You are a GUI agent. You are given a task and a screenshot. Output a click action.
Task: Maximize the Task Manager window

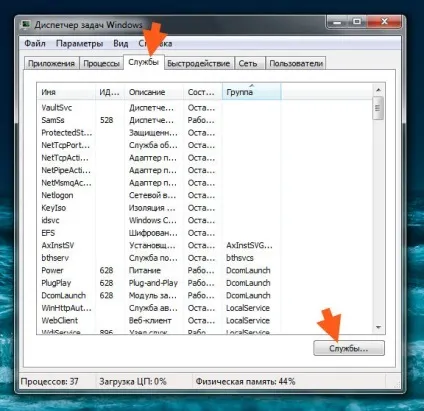(x=357, y=22)
